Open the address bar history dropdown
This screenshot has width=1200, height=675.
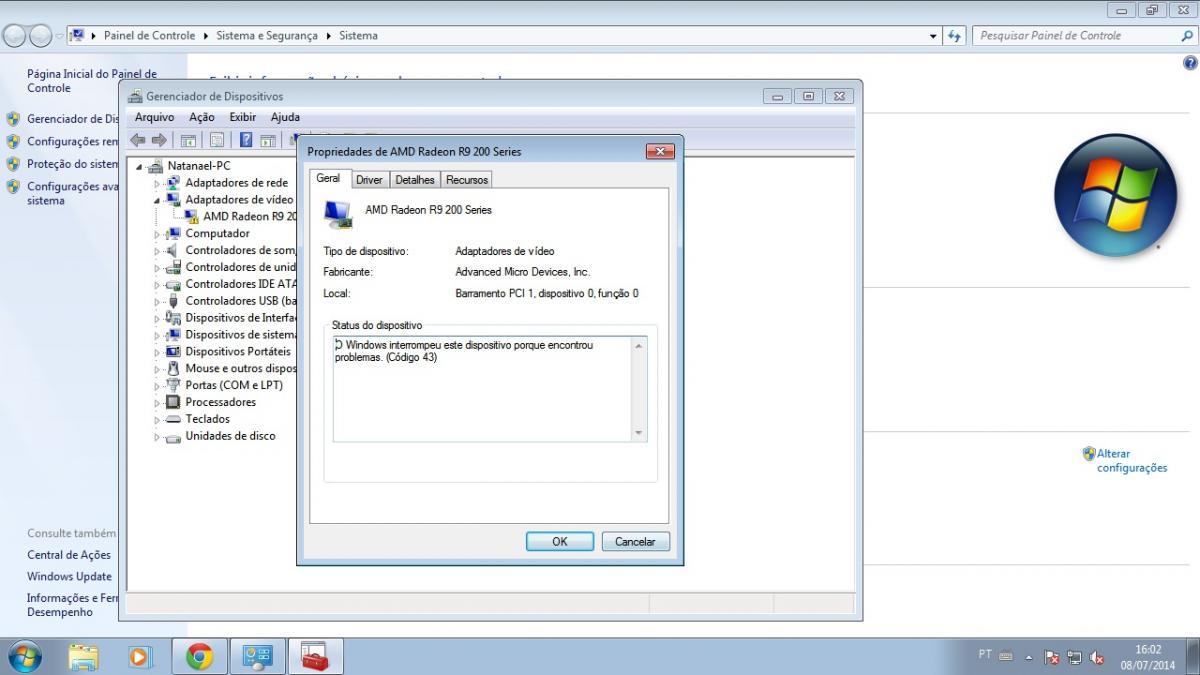(933, 36)
